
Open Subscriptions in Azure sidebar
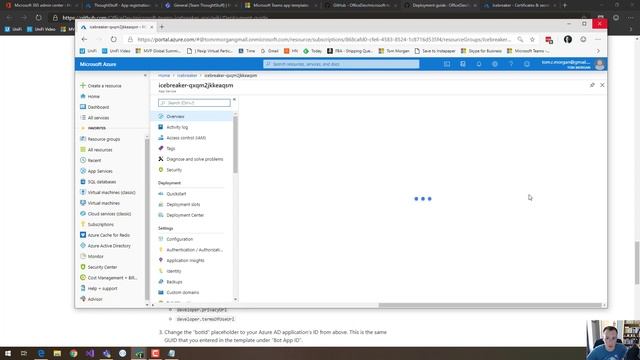pyautogui.click(x=97, y=224)
